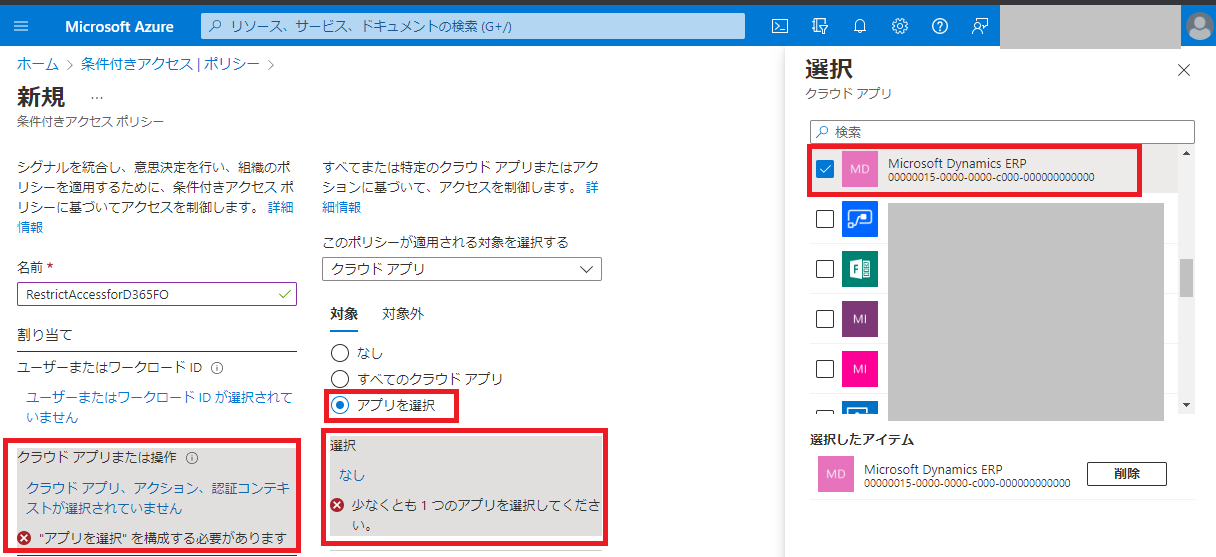Screen dimensions: 1216x557
Task: Check the box next to the purple MI icon
Action: pos(825,319)
